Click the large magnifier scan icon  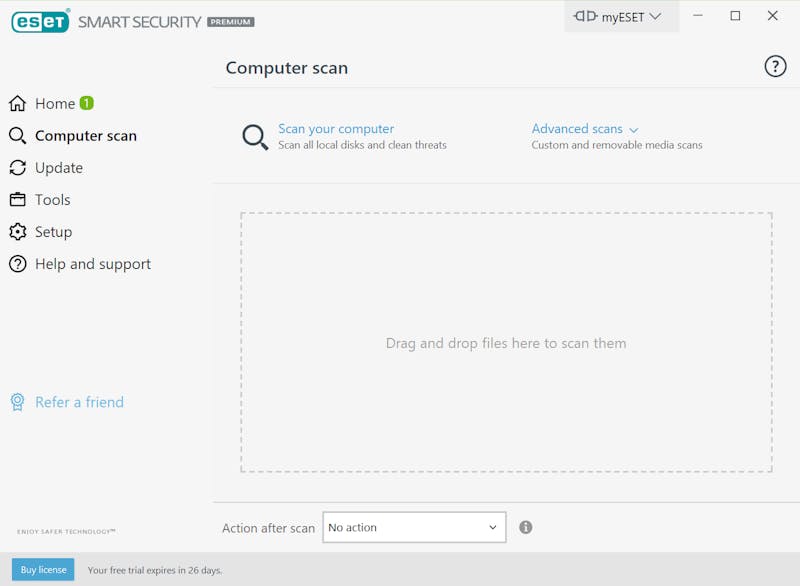tap(255, 137)
